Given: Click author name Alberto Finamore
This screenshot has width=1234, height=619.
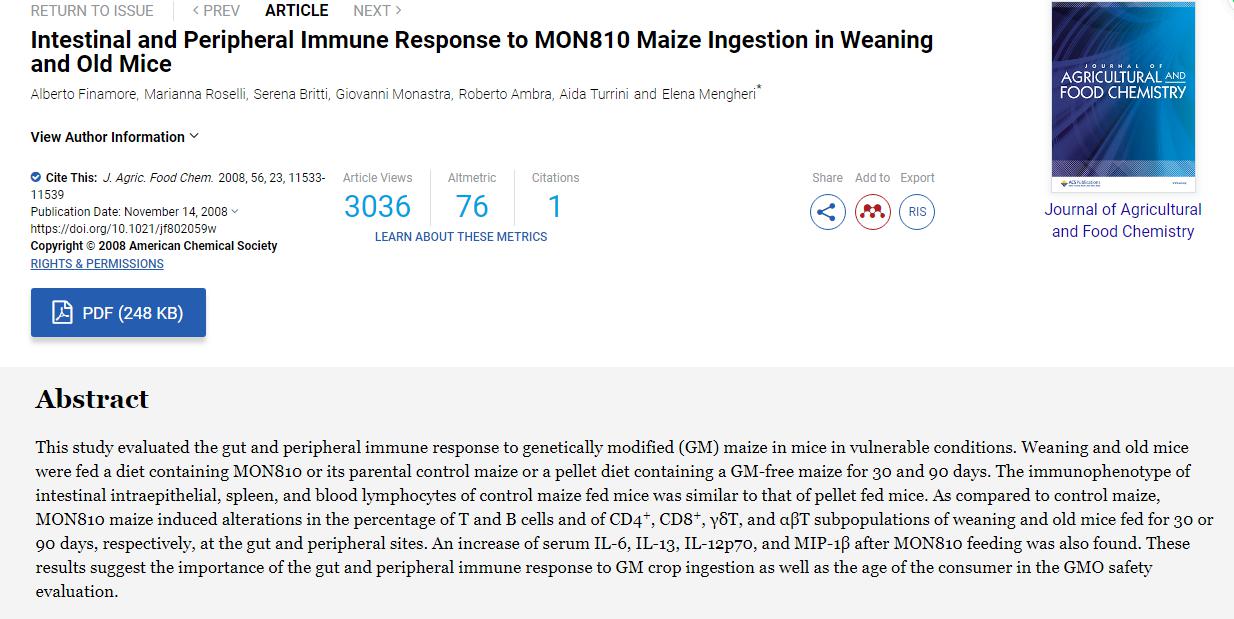Looking at the screenshot, I should click(84, 95).
